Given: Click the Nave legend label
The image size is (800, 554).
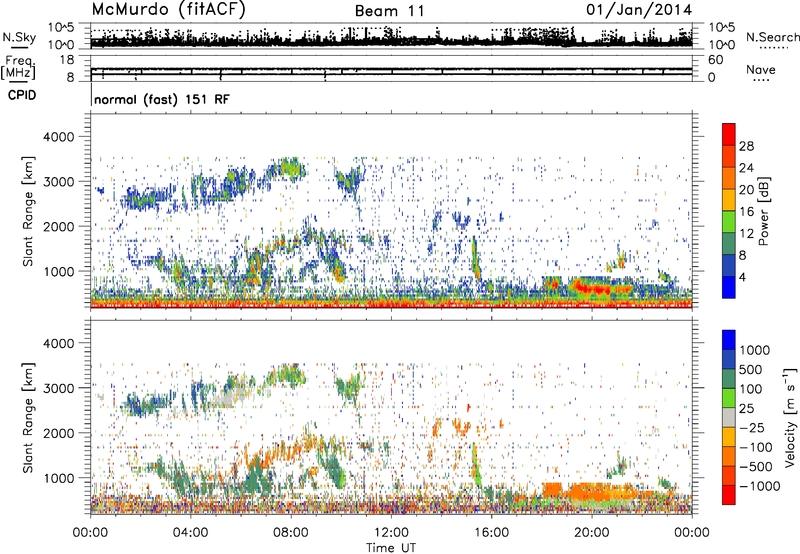Looking at the screenshot, I should [760, 69].
